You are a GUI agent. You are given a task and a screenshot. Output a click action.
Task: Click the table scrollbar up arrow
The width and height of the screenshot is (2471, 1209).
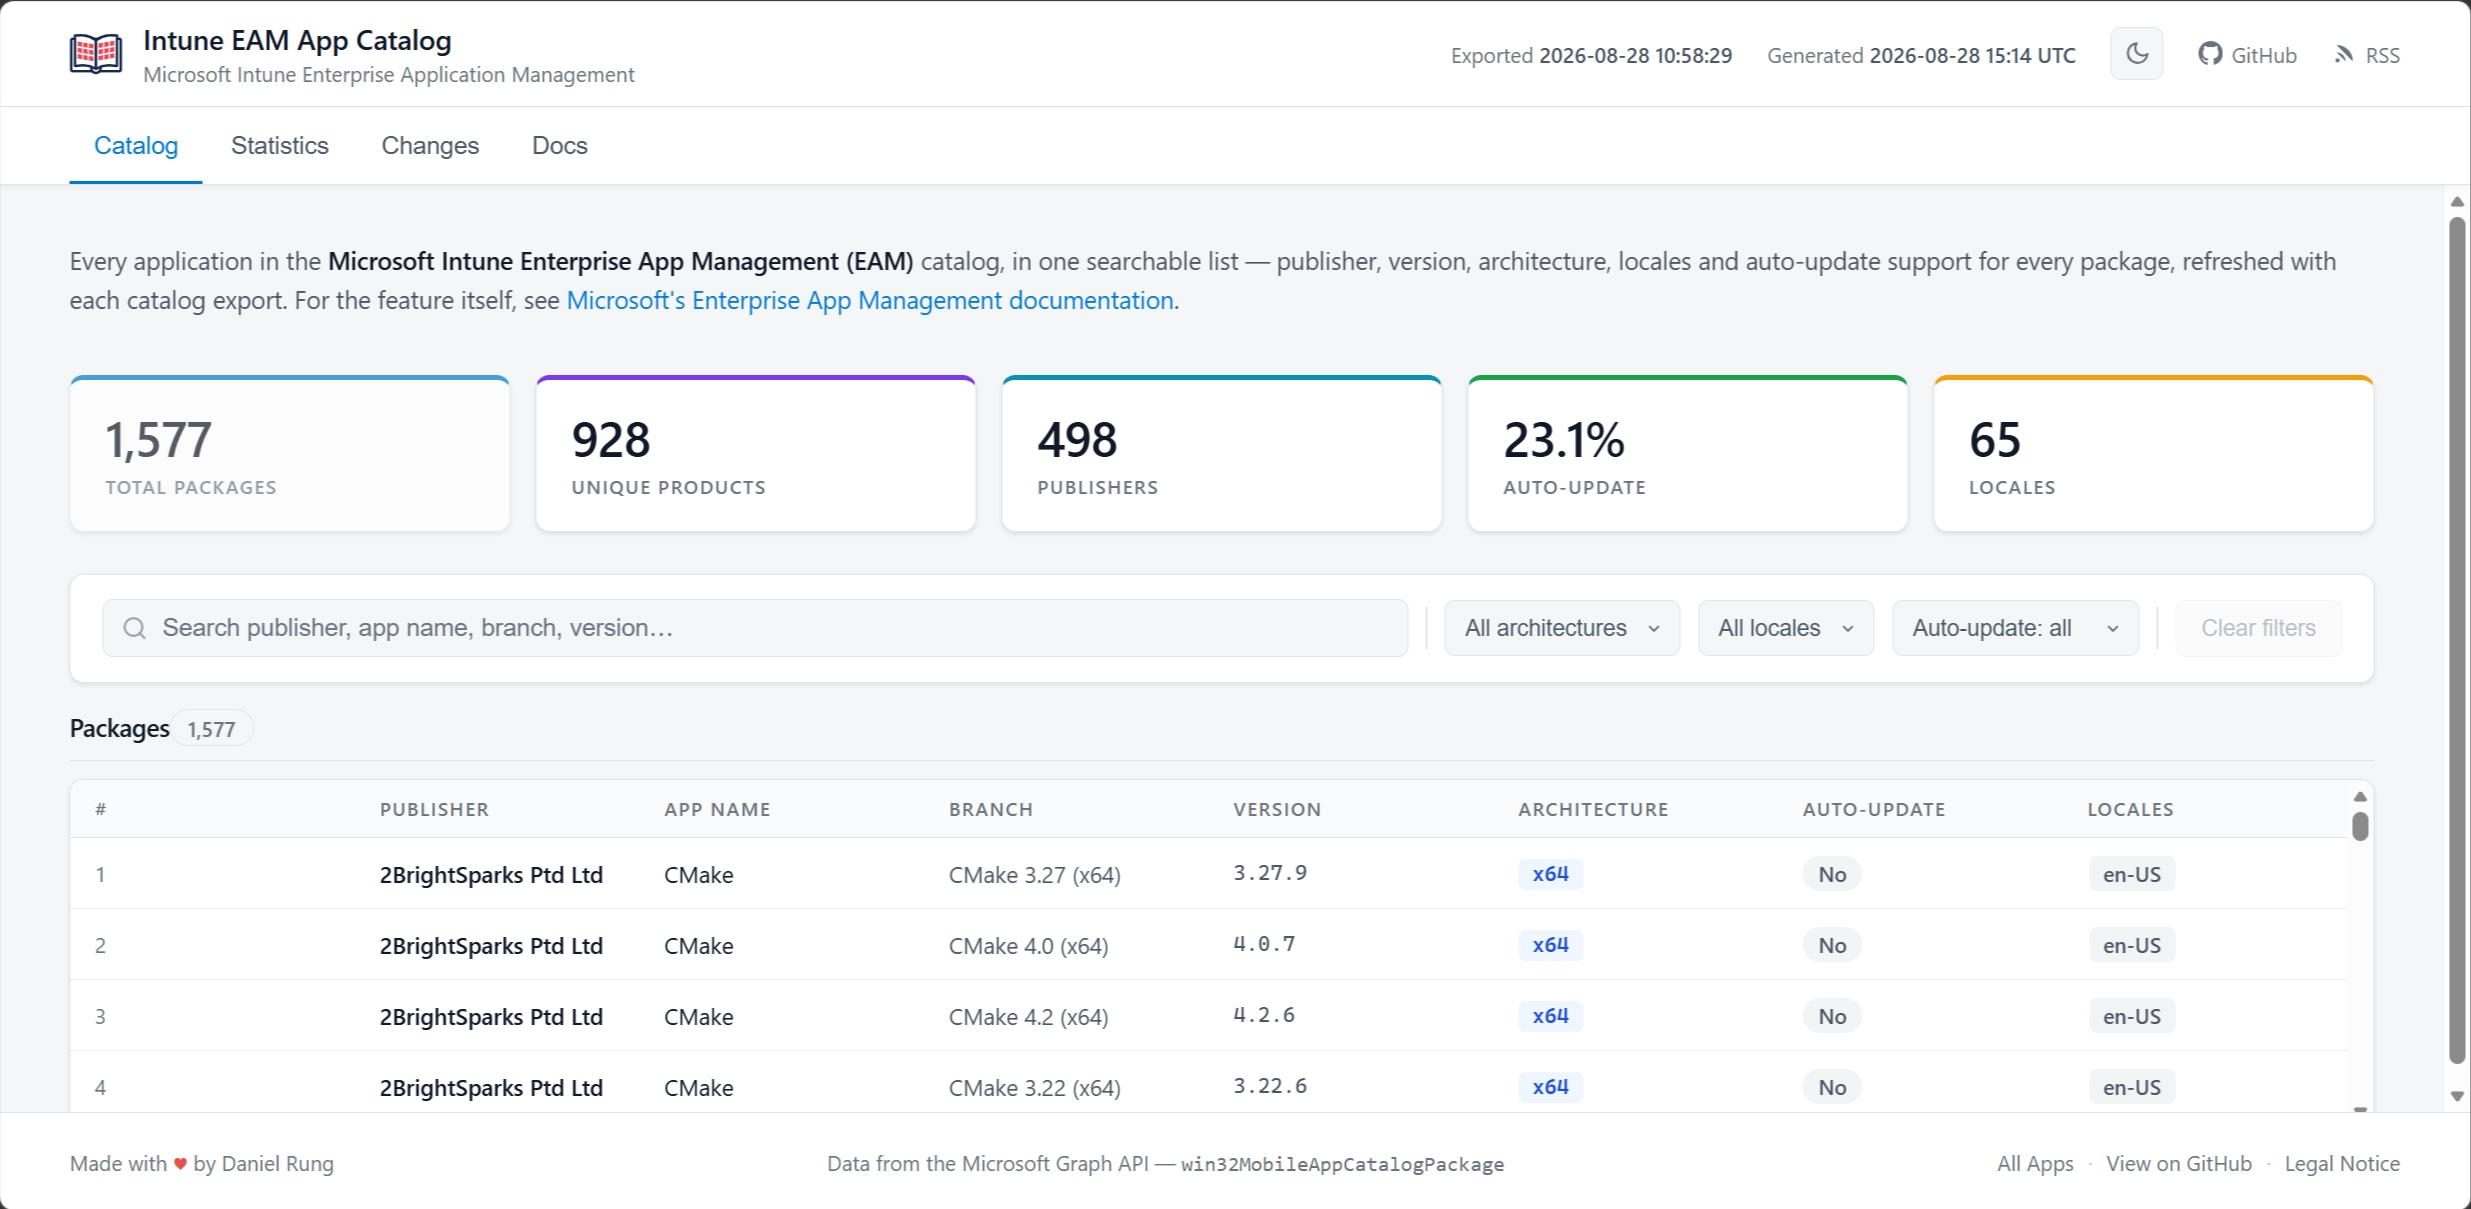[x=2360, y=797]
